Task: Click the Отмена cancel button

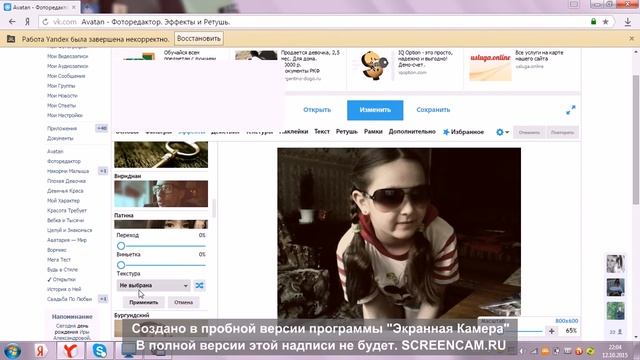Action: tap(183, 302)
